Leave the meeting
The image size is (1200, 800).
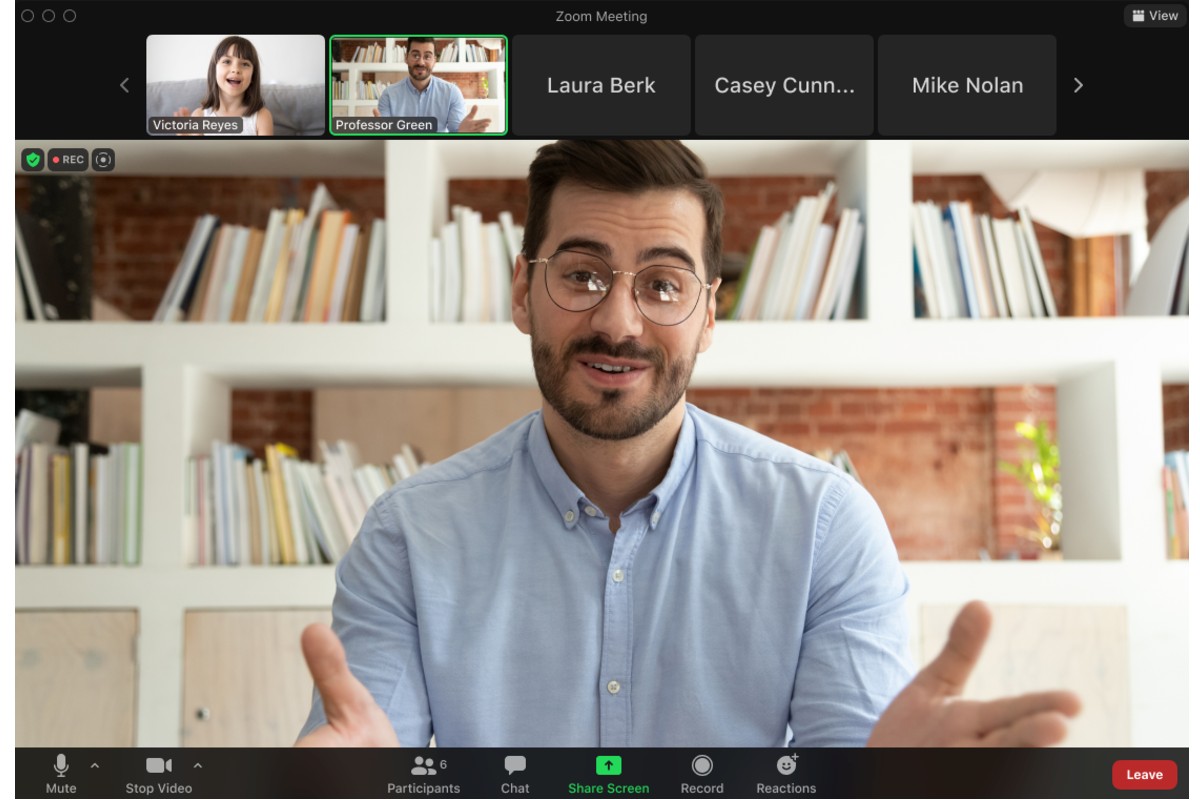(x=1145, y=773)
